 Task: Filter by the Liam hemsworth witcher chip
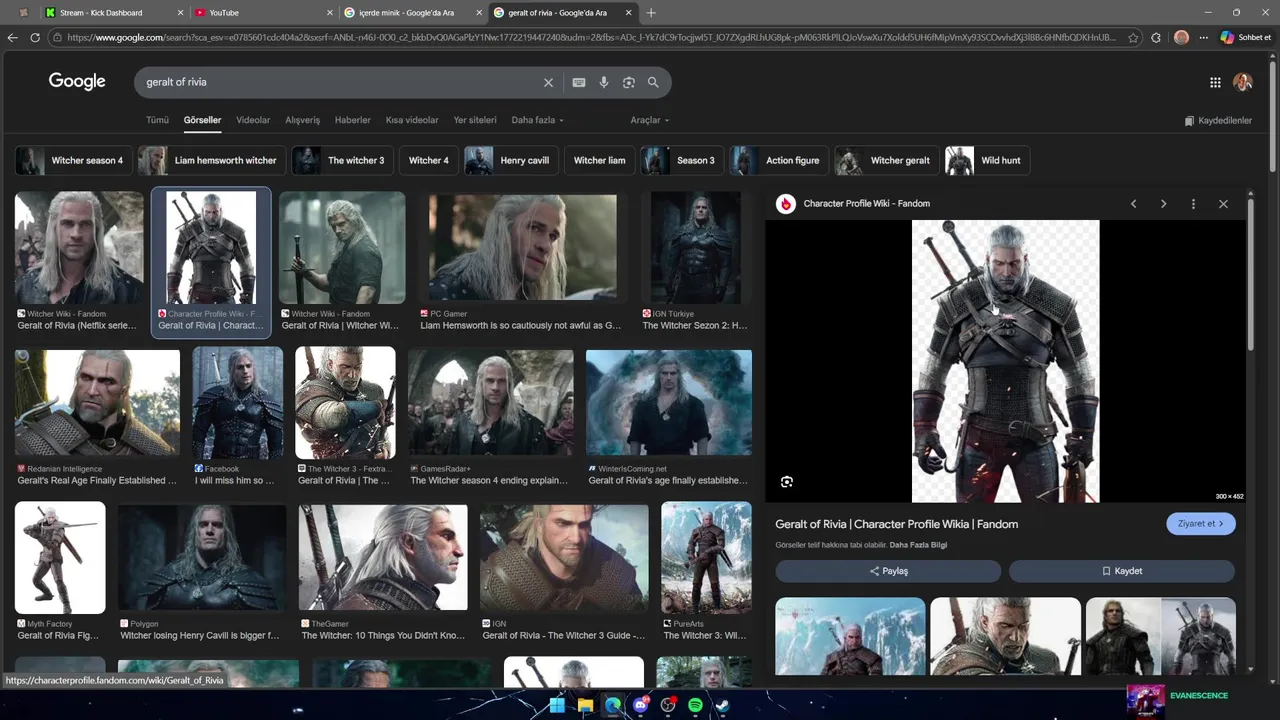pos(212,161)
